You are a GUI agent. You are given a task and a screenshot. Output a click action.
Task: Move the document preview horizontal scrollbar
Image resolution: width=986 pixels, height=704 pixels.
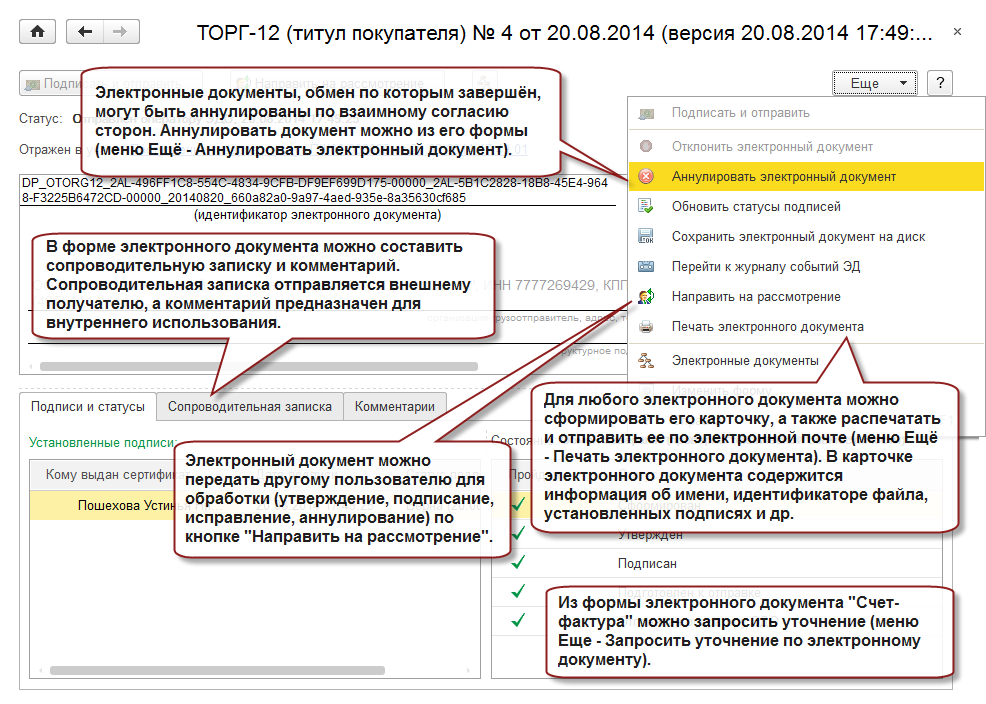pyautogui.click(x=258, y=366)
